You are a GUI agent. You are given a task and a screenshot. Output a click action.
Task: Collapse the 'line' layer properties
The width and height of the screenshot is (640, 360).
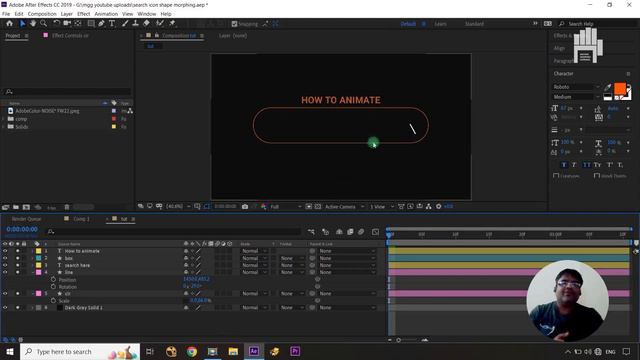32,272
